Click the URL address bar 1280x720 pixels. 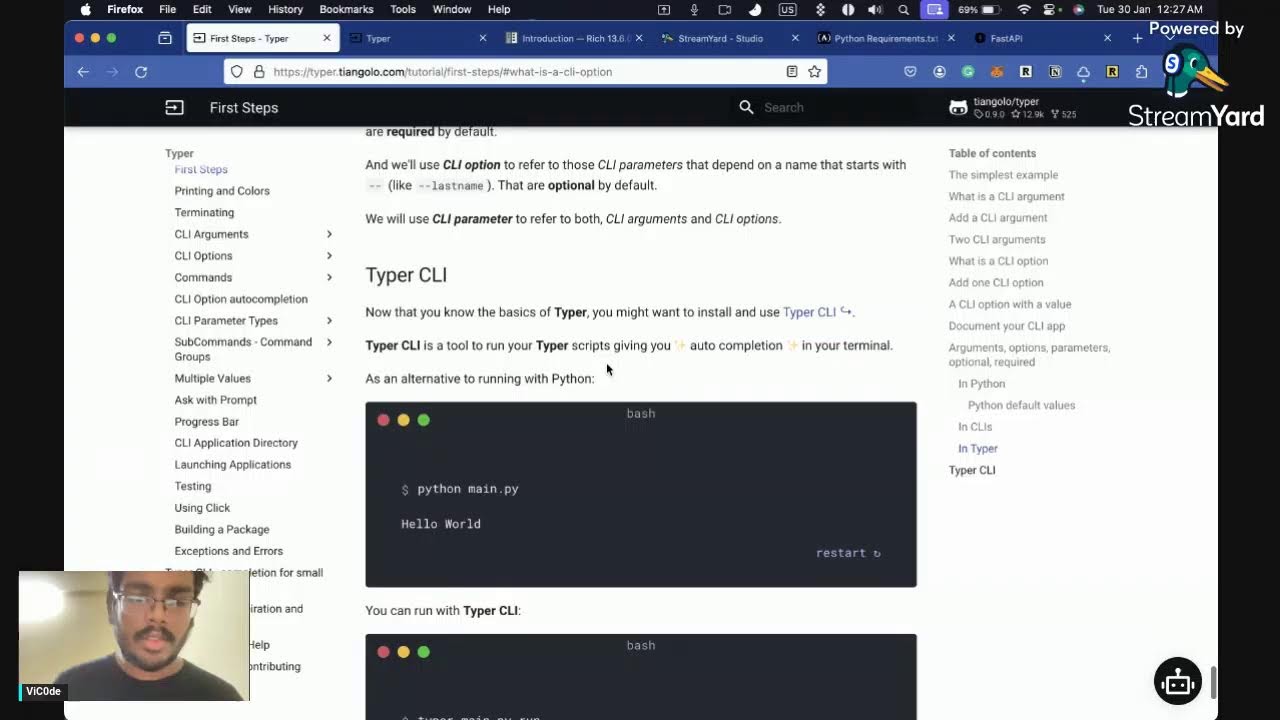point(525,72)
